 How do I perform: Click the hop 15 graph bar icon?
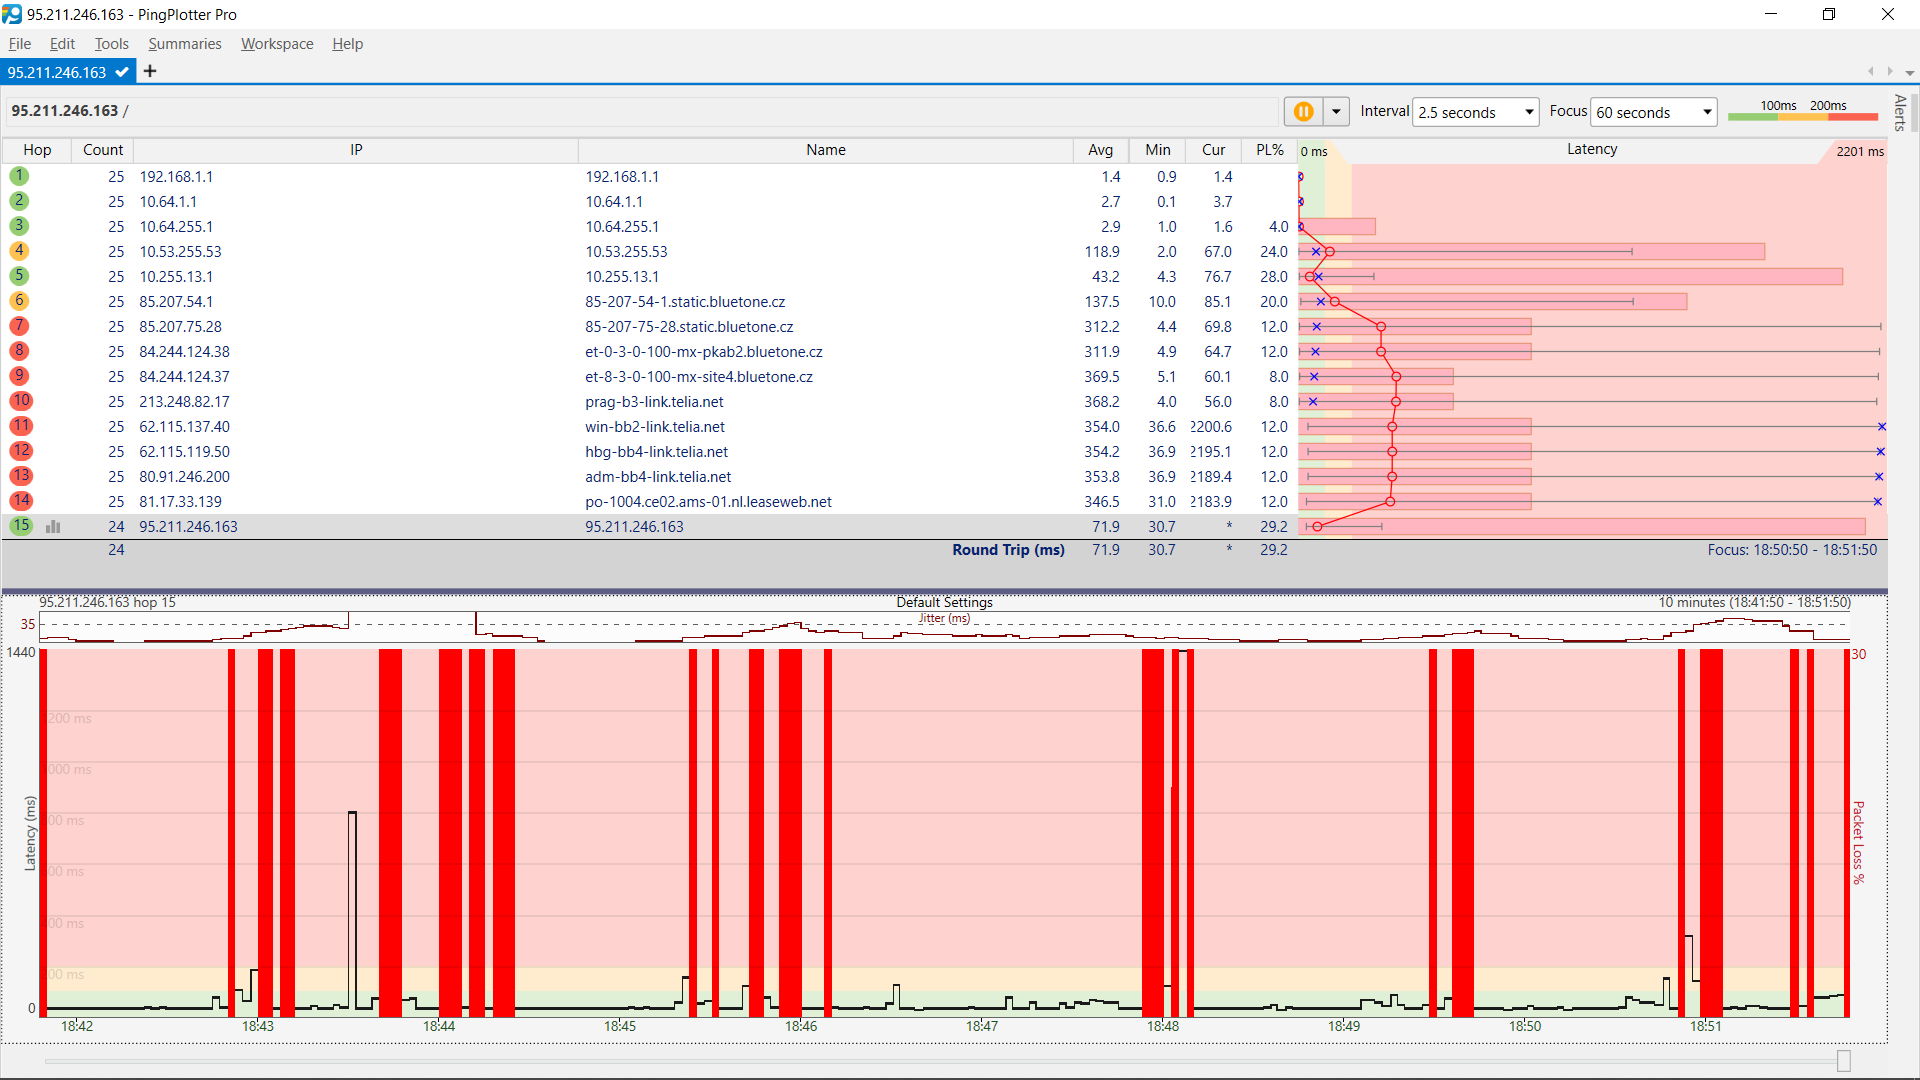53,527
